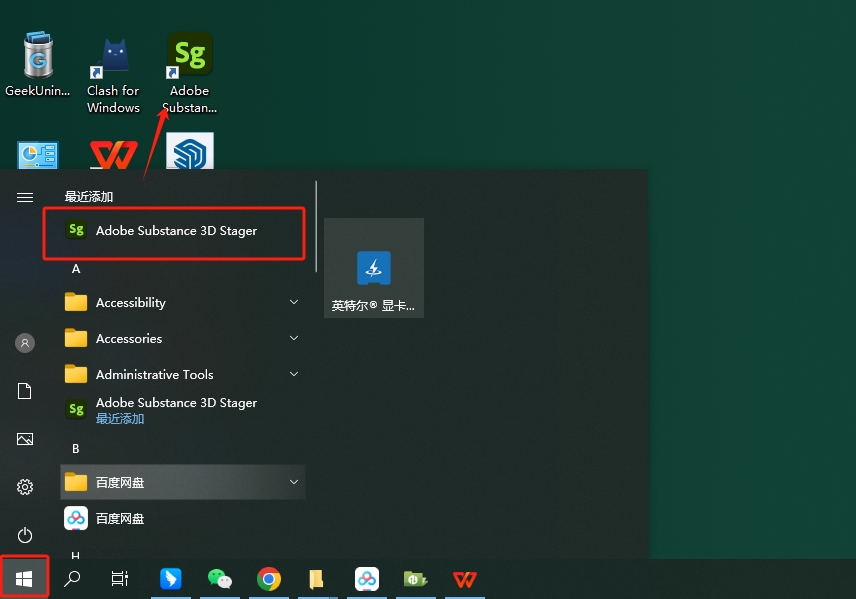Image resolution: width=856 pixels, height=599 pixels.
Task: Click the letter A section header
Action: click(76, 269)
